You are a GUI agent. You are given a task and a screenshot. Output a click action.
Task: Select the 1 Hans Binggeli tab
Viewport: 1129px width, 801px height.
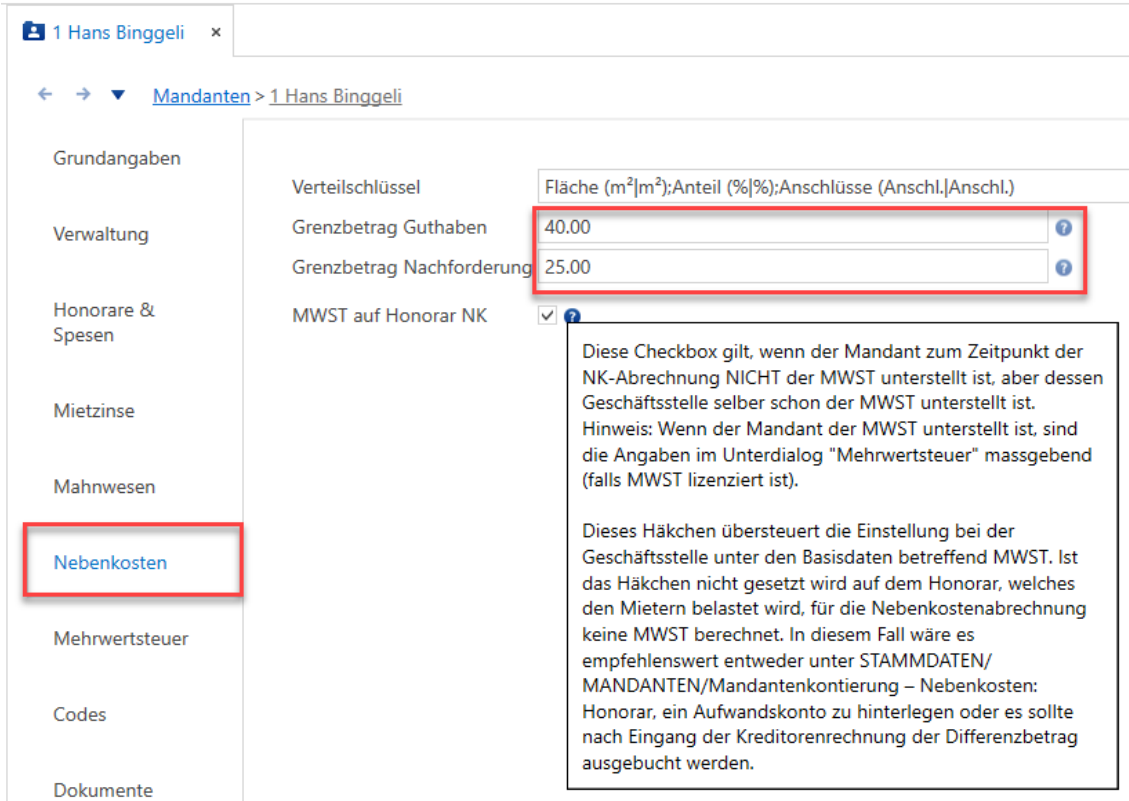point(118,32)
